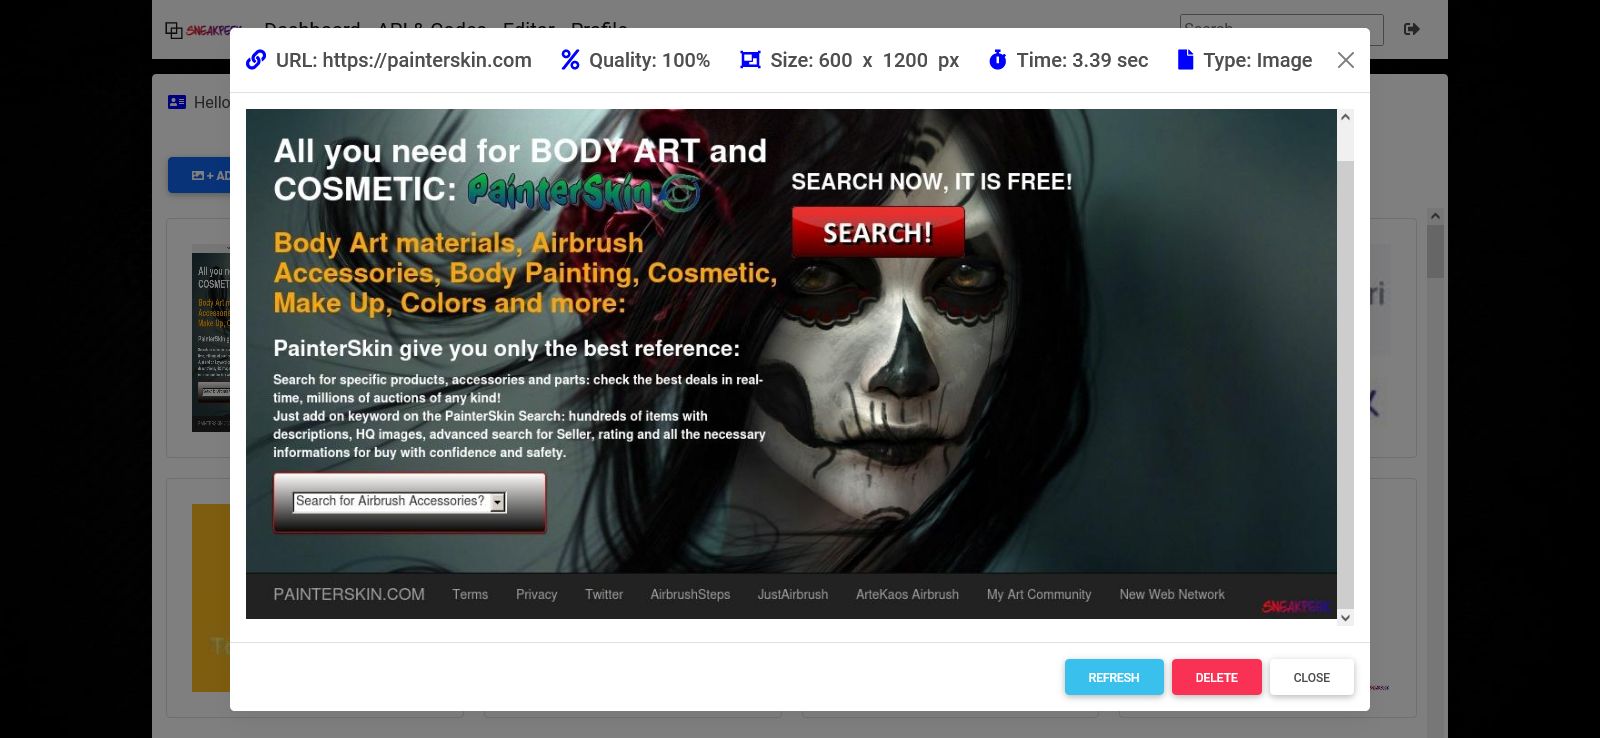This screenshot has height=738, width=1600.
Task: Click the 'Hello' greeting behind the dialog
Action: (212, 102)
